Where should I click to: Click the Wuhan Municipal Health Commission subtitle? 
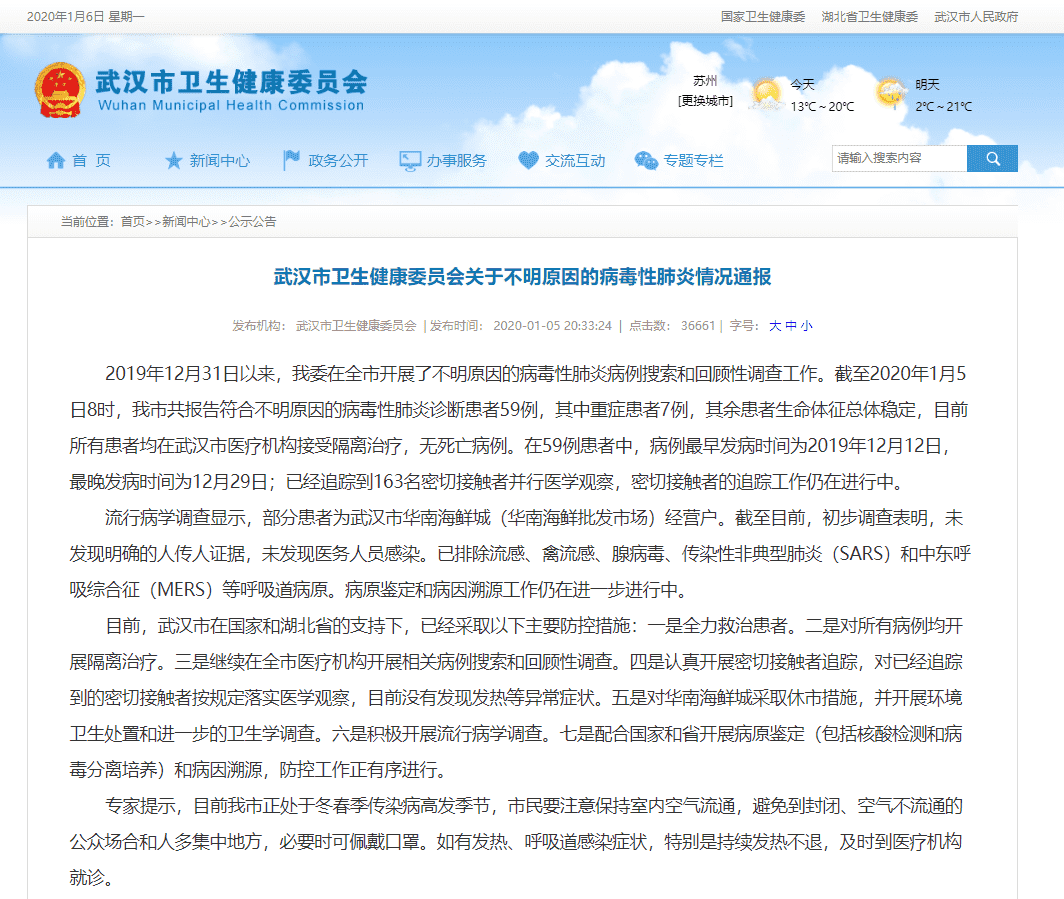pos(231,105)
